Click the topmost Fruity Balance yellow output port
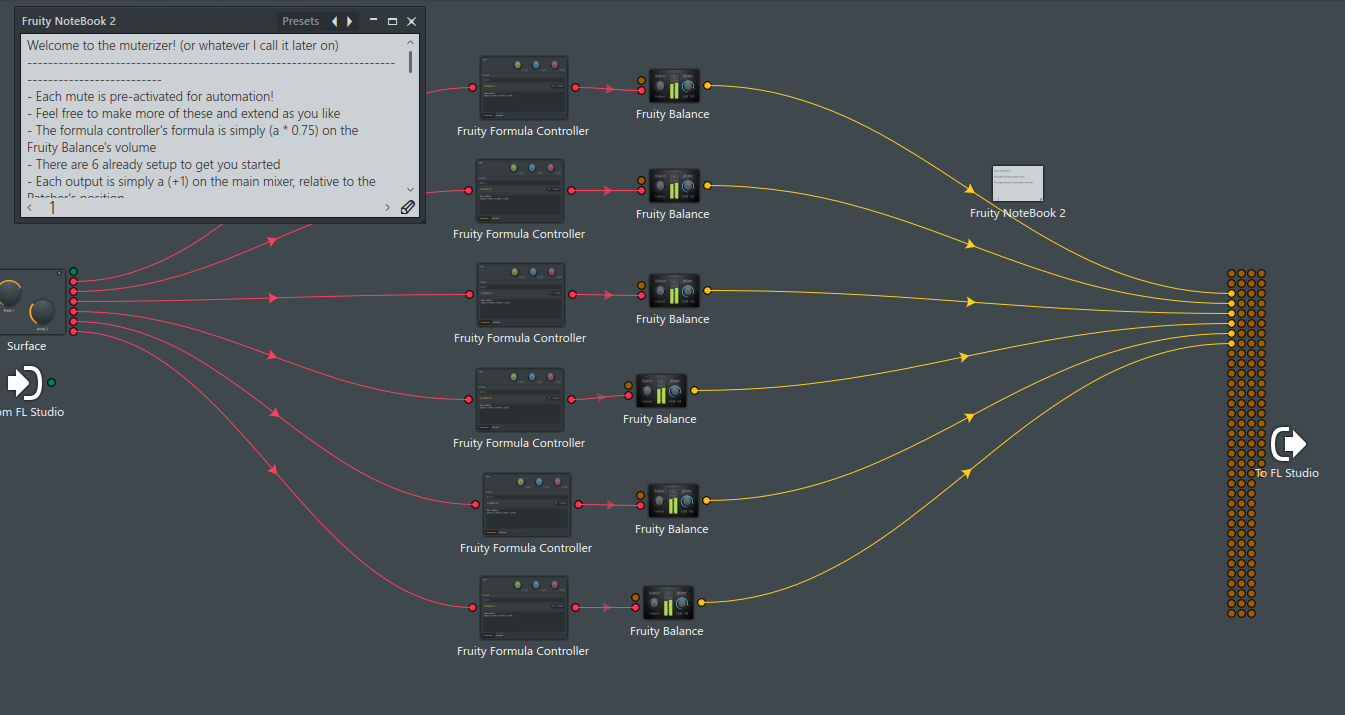Screen dimensions: 1345x715 (x=707, y=86)
